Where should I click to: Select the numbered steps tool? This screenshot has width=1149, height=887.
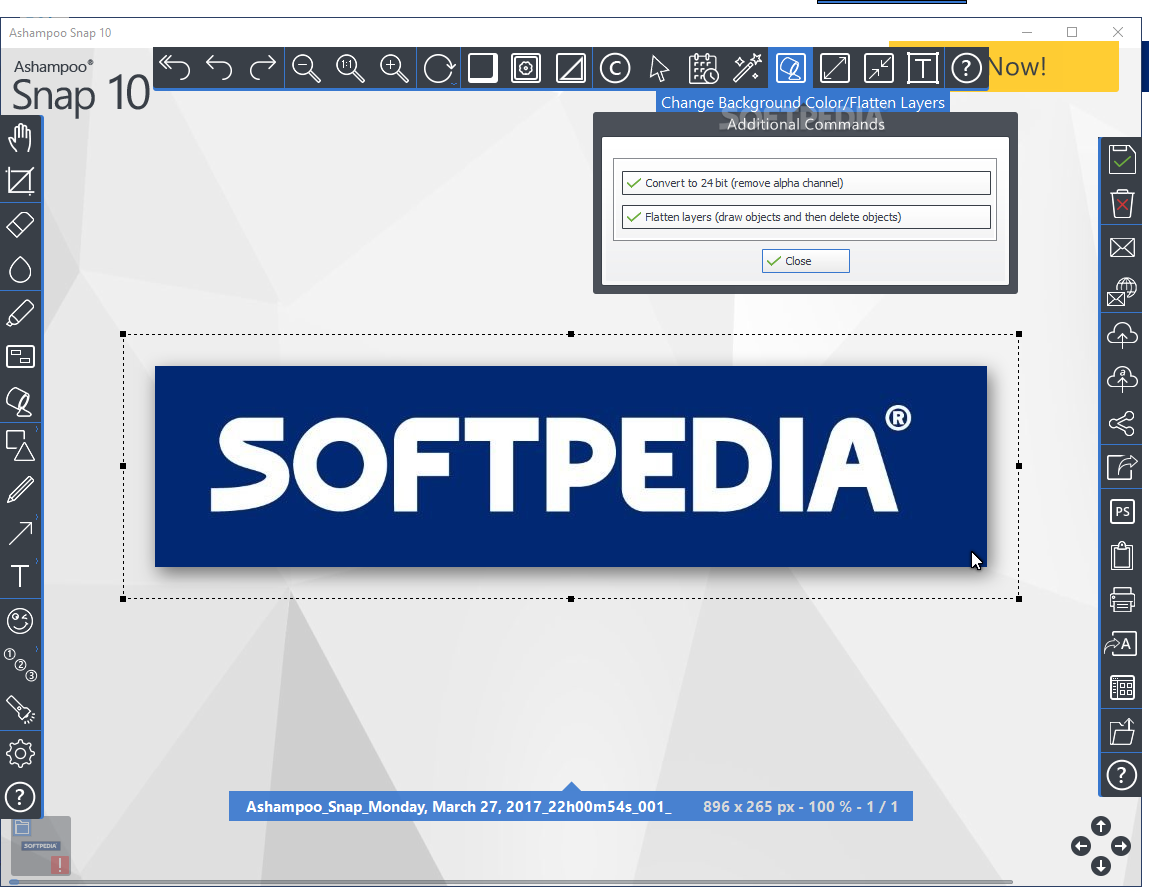tap(20, 665)
